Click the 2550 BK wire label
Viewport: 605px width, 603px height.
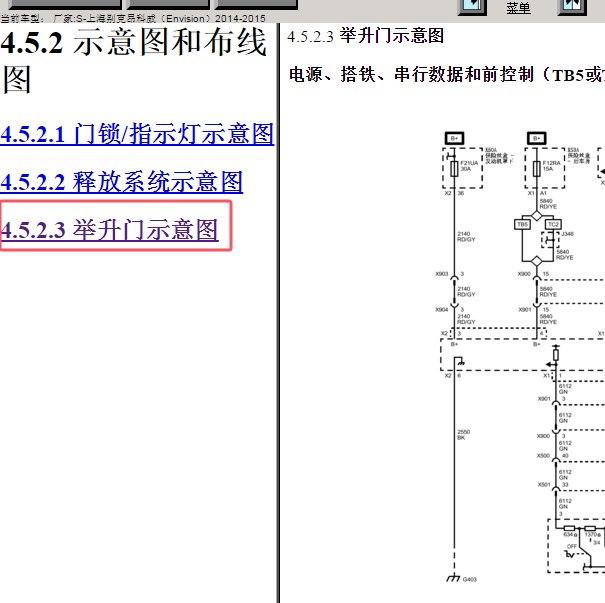tap(463, 435)
